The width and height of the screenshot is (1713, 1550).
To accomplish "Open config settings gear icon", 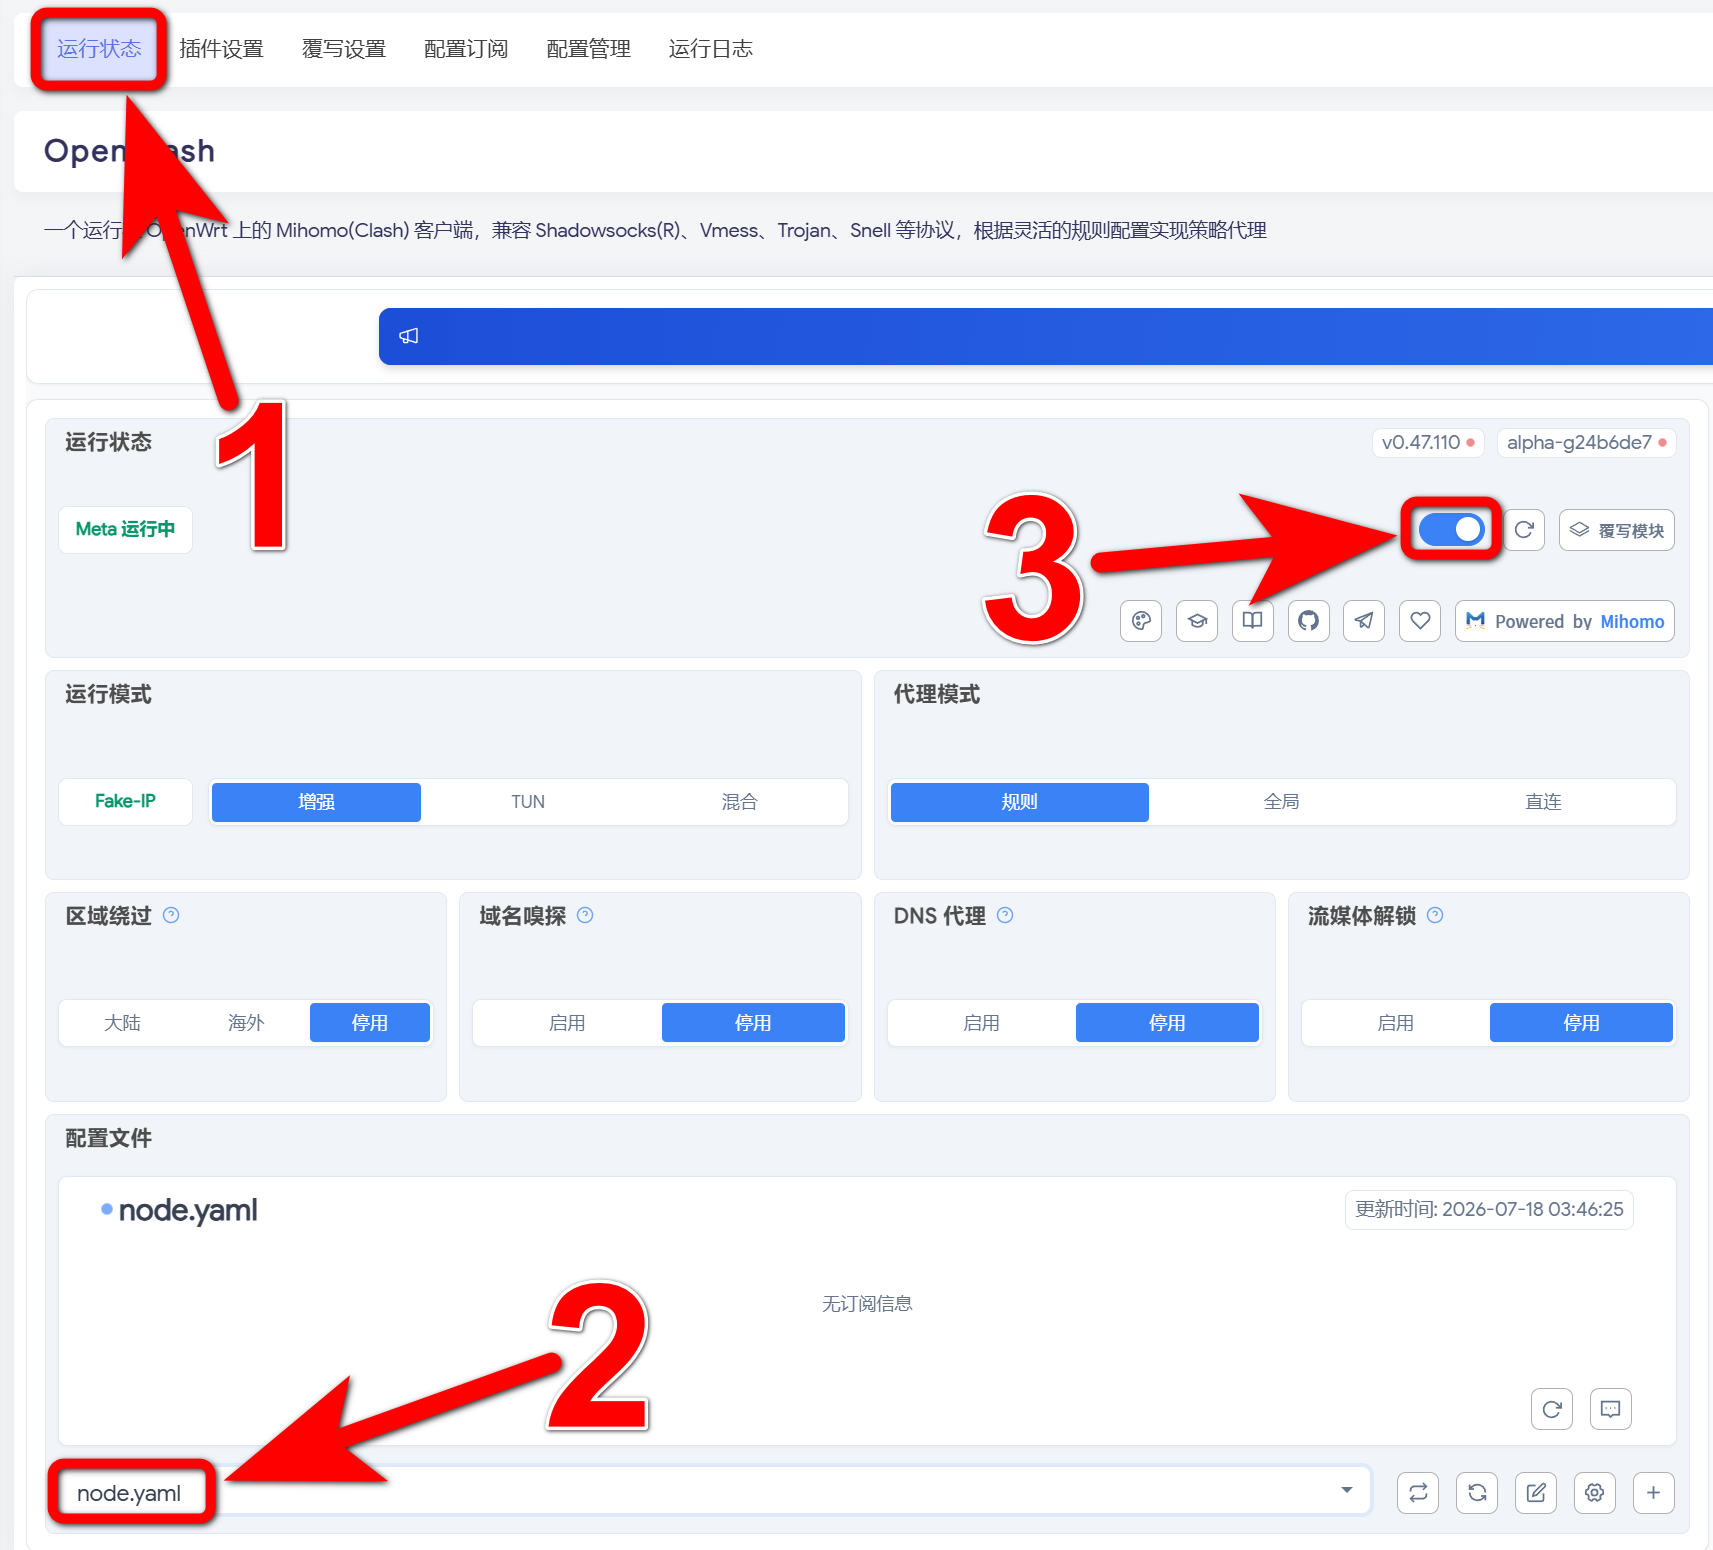I will coord(1595,1493).
